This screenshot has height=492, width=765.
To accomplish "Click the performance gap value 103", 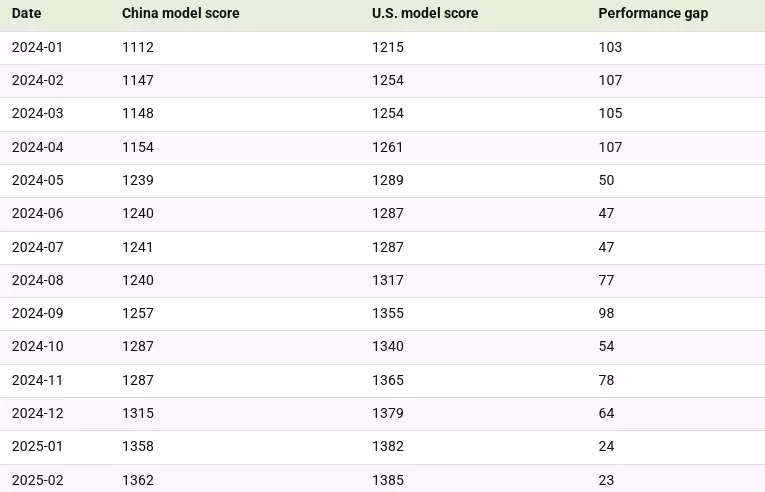I will 610,47.
